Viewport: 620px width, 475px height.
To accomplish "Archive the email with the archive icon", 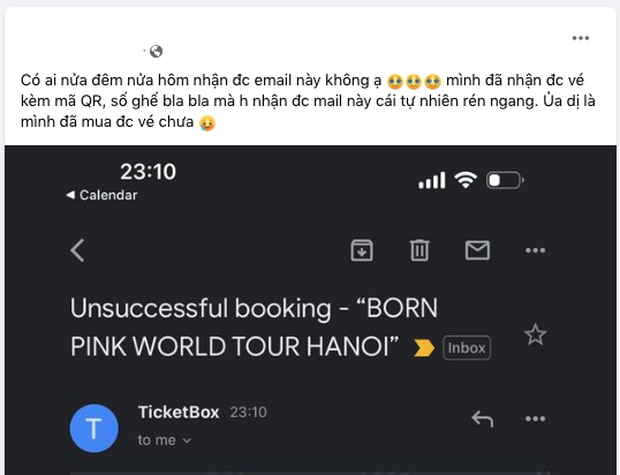I will pos(362,250).
